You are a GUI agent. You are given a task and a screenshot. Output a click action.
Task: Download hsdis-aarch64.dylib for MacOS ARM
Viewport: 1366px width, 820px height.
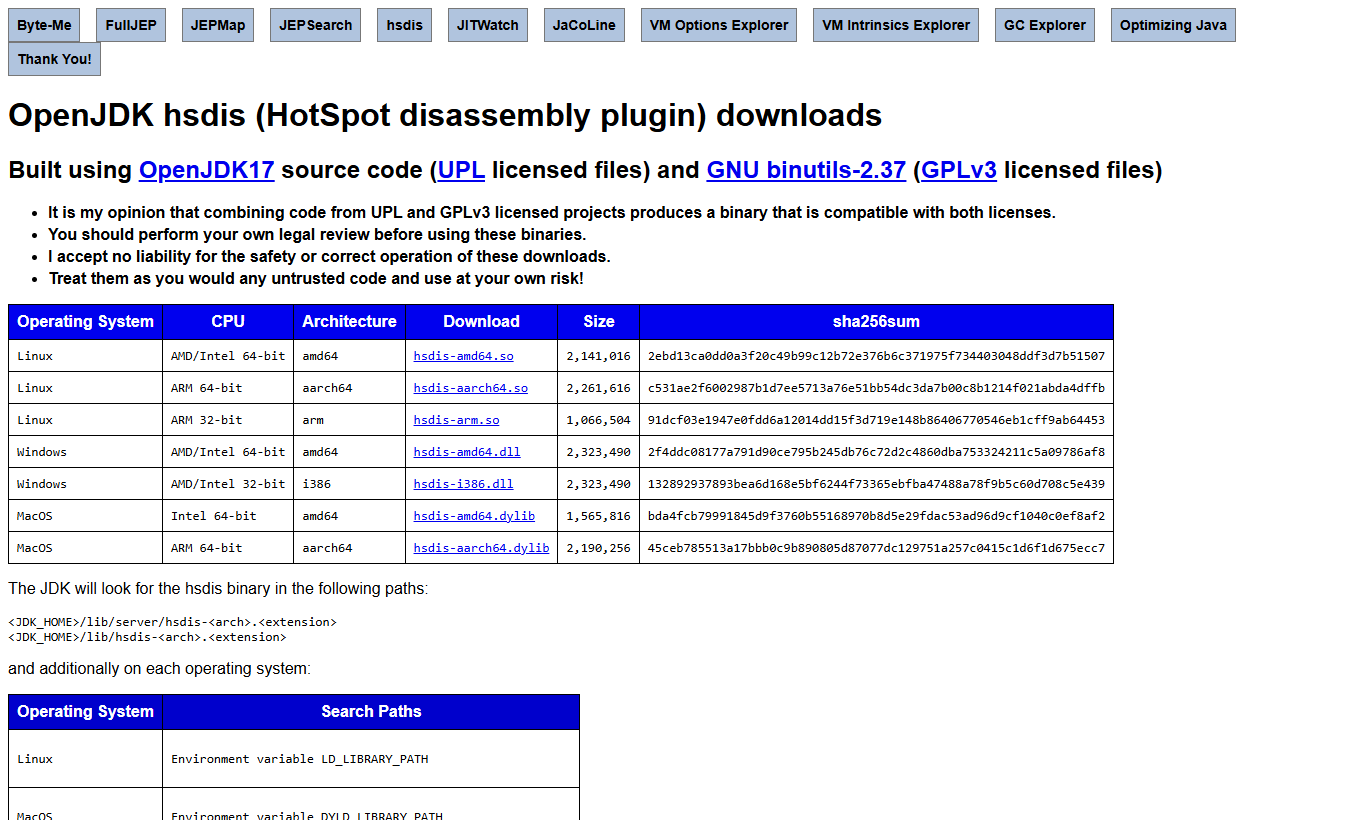click(482, 548)
